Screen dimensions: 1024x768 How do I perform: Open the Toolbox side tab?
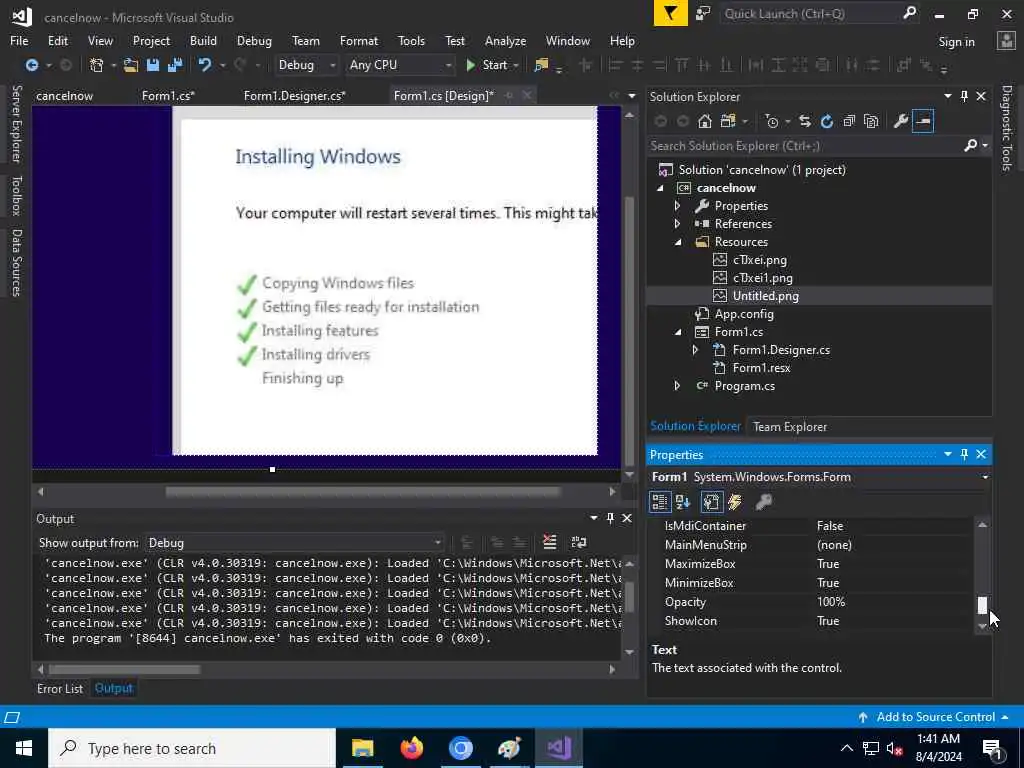coord(17,195)
